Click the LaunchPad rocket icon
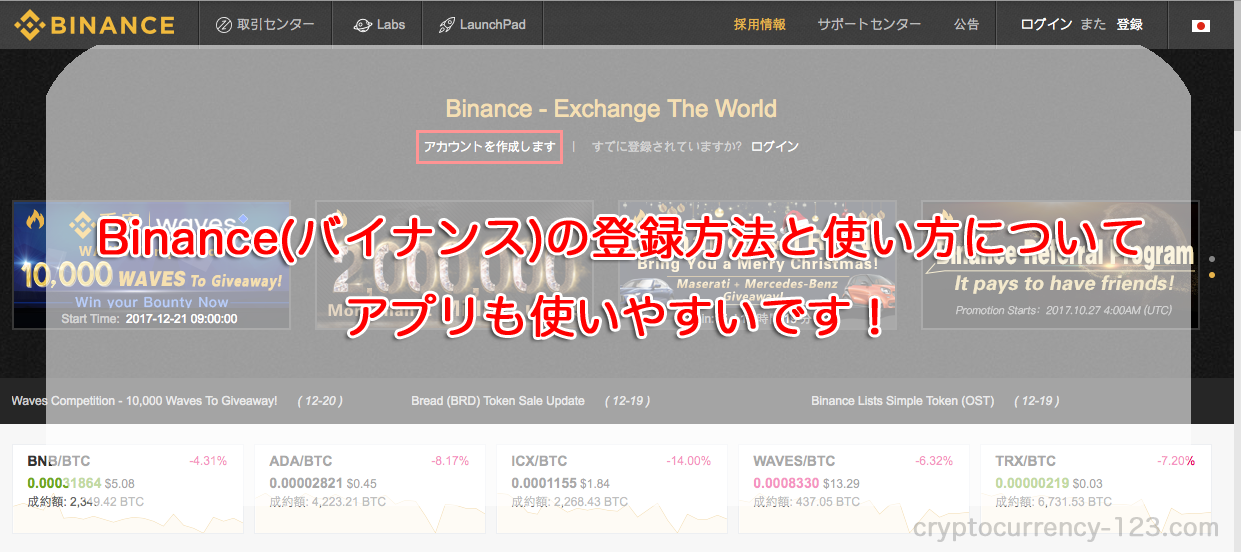Screen dimensions: 1241x552 click(x=446, y=24)
